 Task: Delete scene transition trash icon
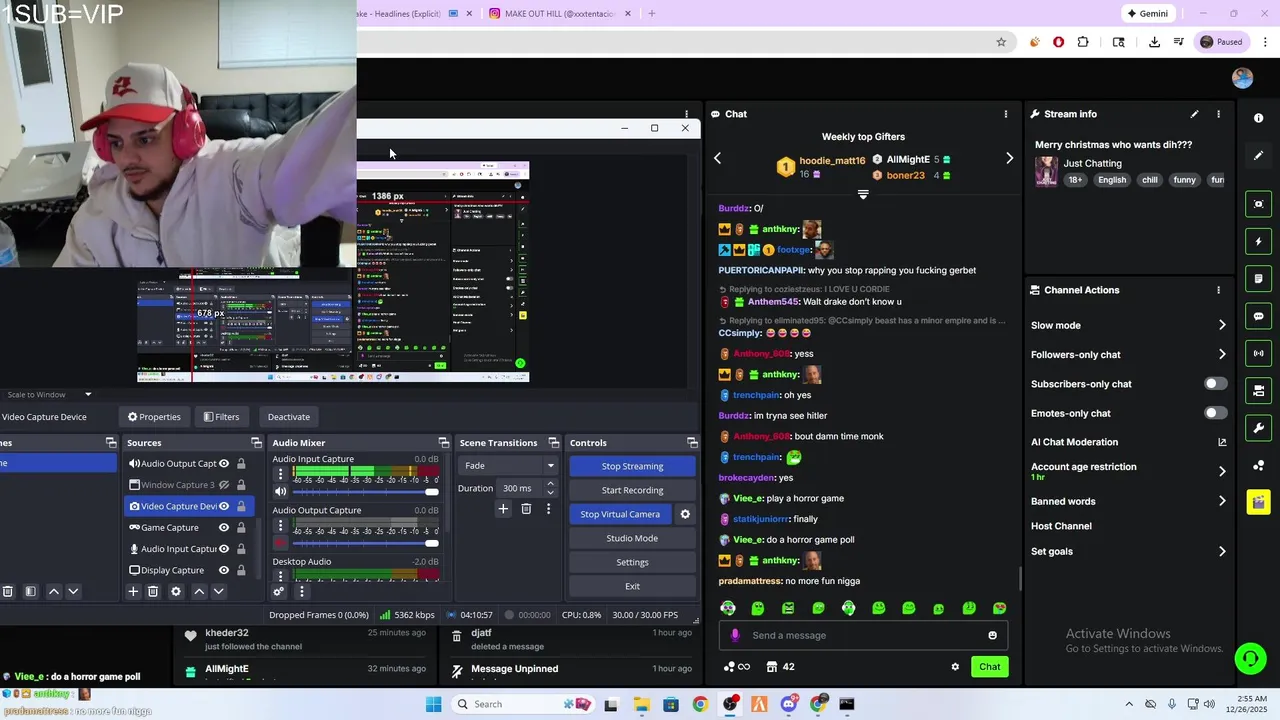click(x=526, y=509)
